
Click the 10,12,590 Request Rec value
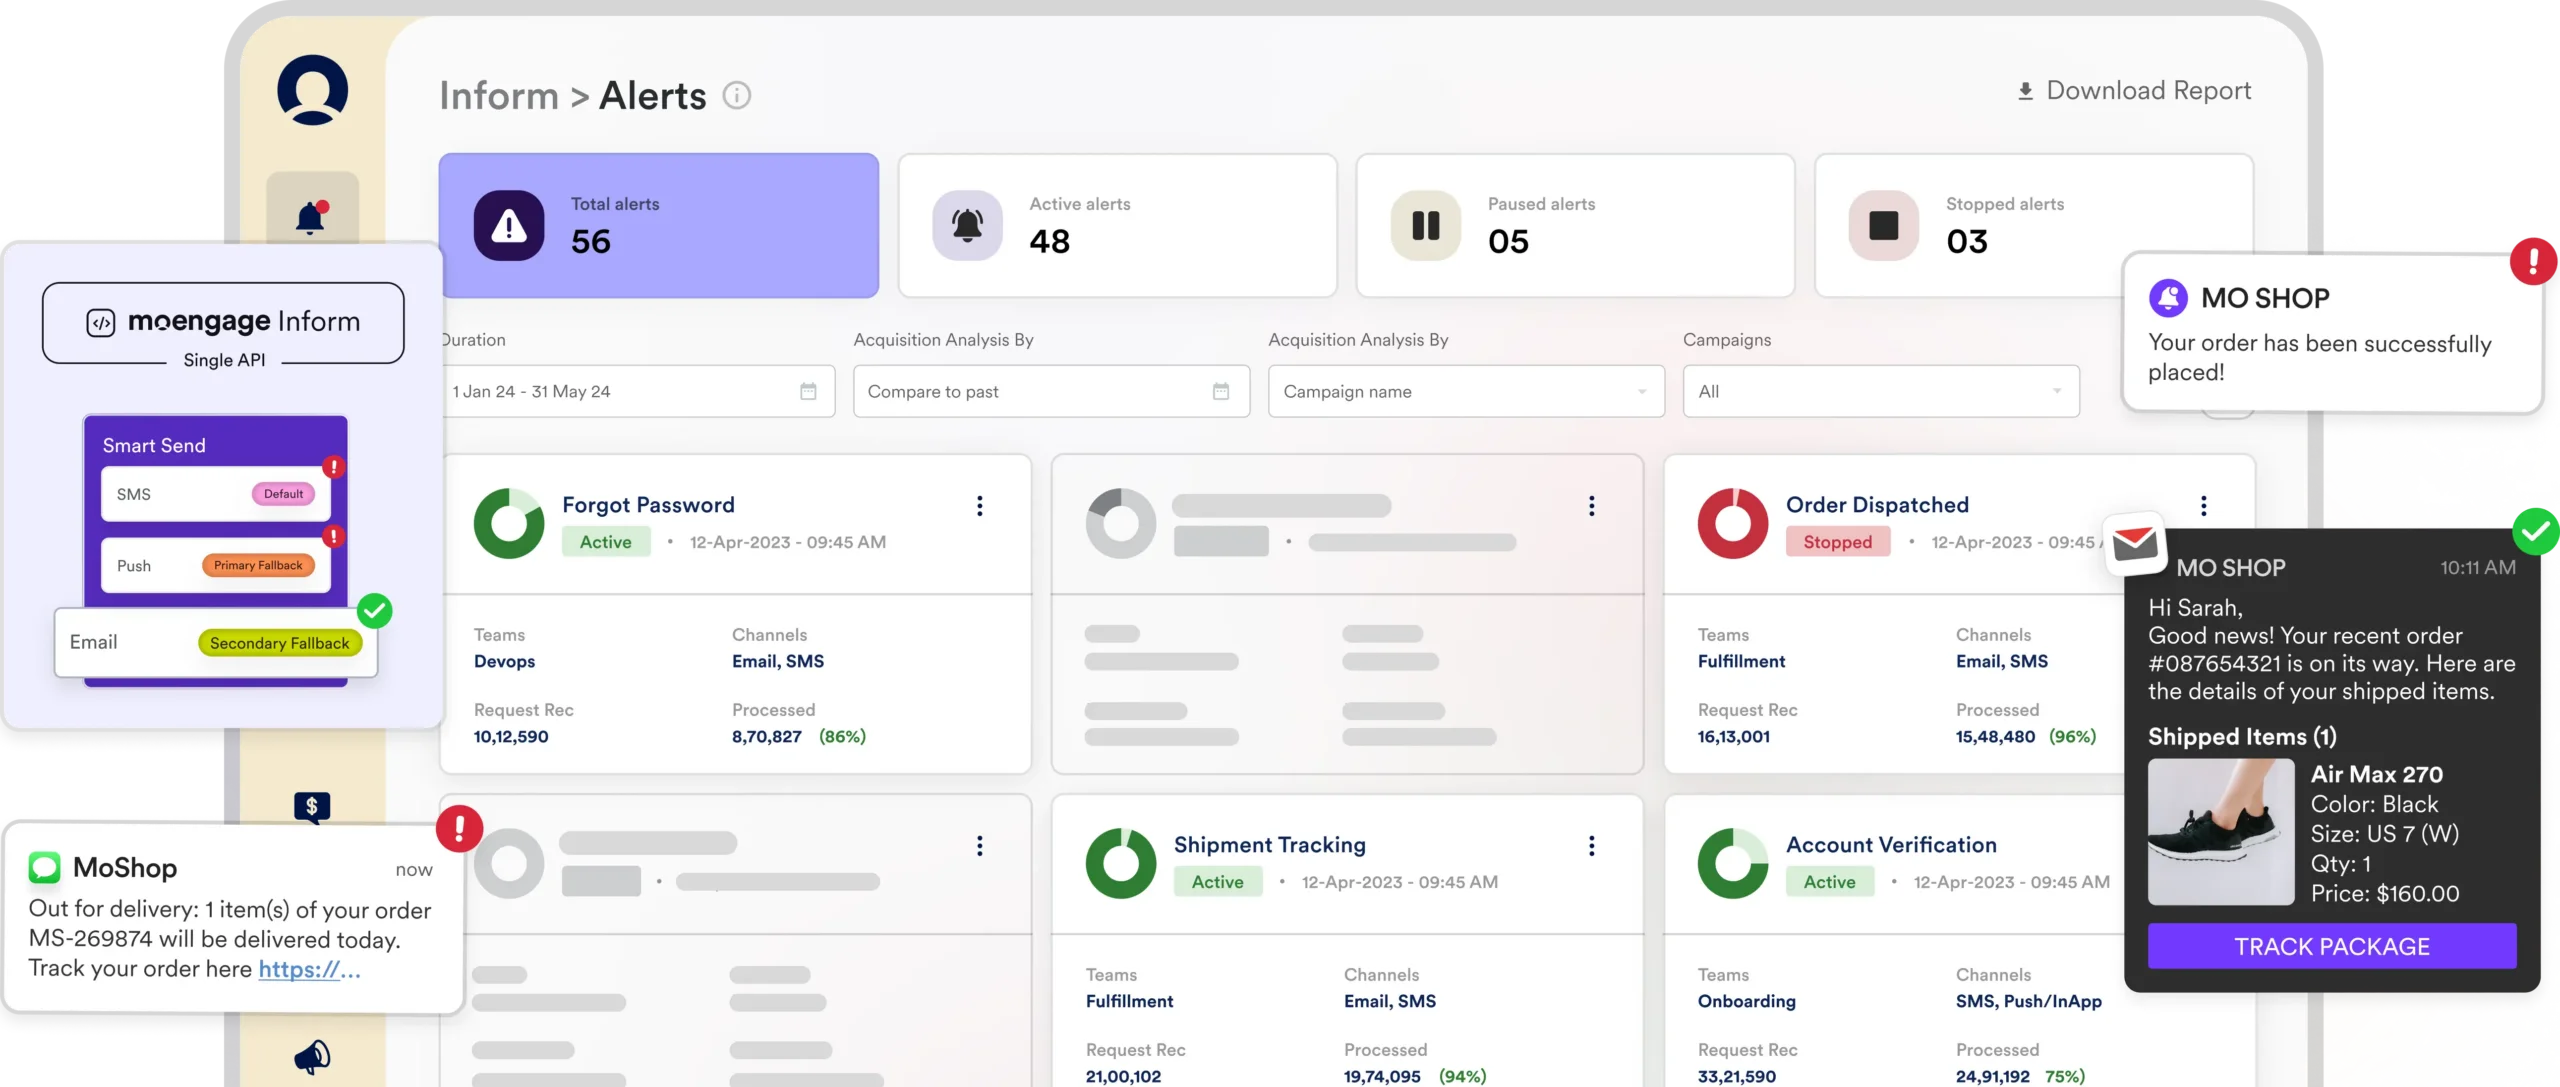(511, 736)
